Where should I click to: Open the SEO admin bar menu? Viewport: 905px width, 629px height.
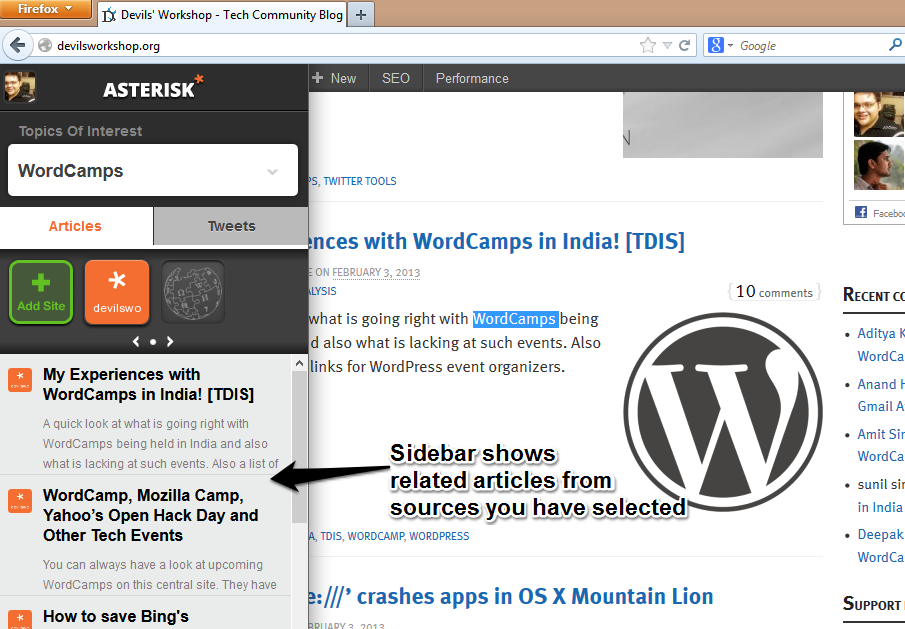pyautogui.click(x=396, y=78)
